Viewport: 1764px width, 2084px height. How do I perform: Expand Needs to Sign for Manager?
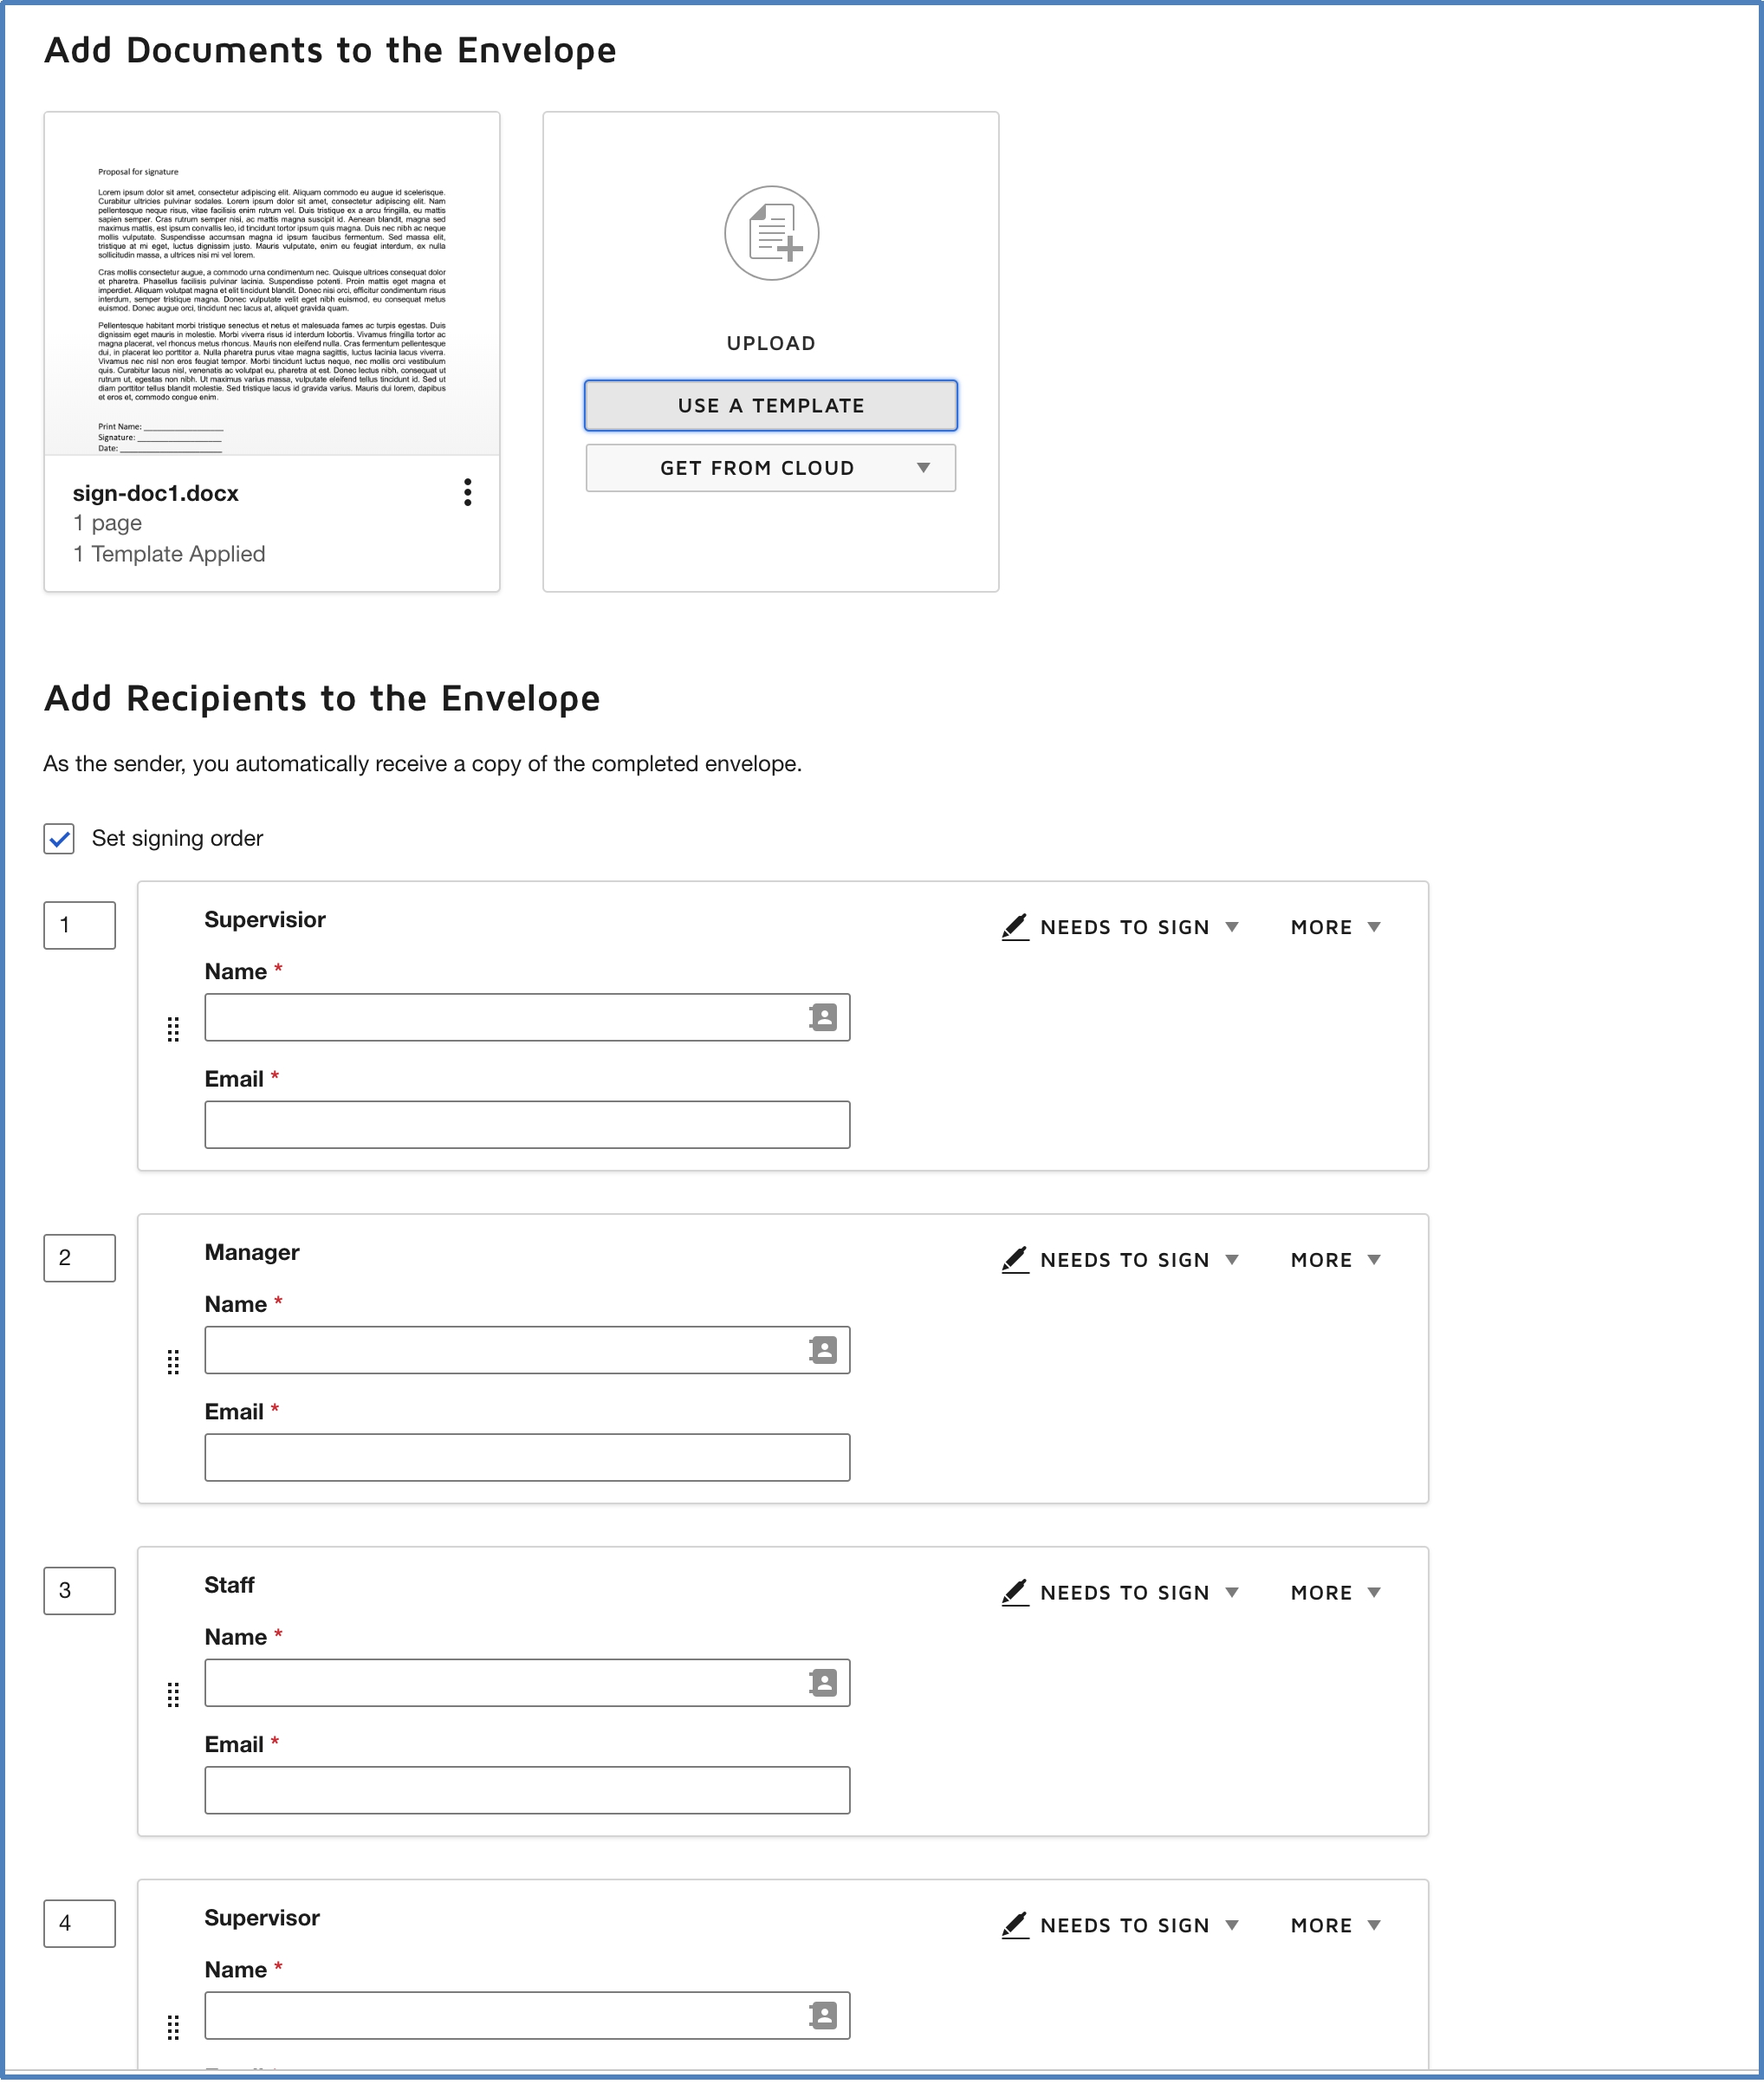[x=1121, y=1260]
